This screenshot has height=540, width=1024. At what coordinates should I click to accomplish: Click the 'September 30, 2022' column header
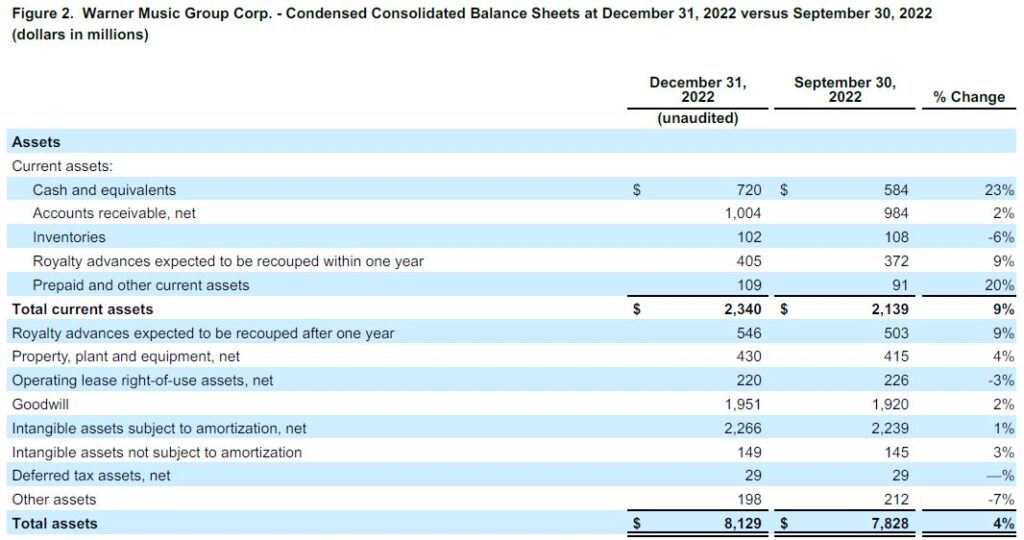[x=844, y=90]
